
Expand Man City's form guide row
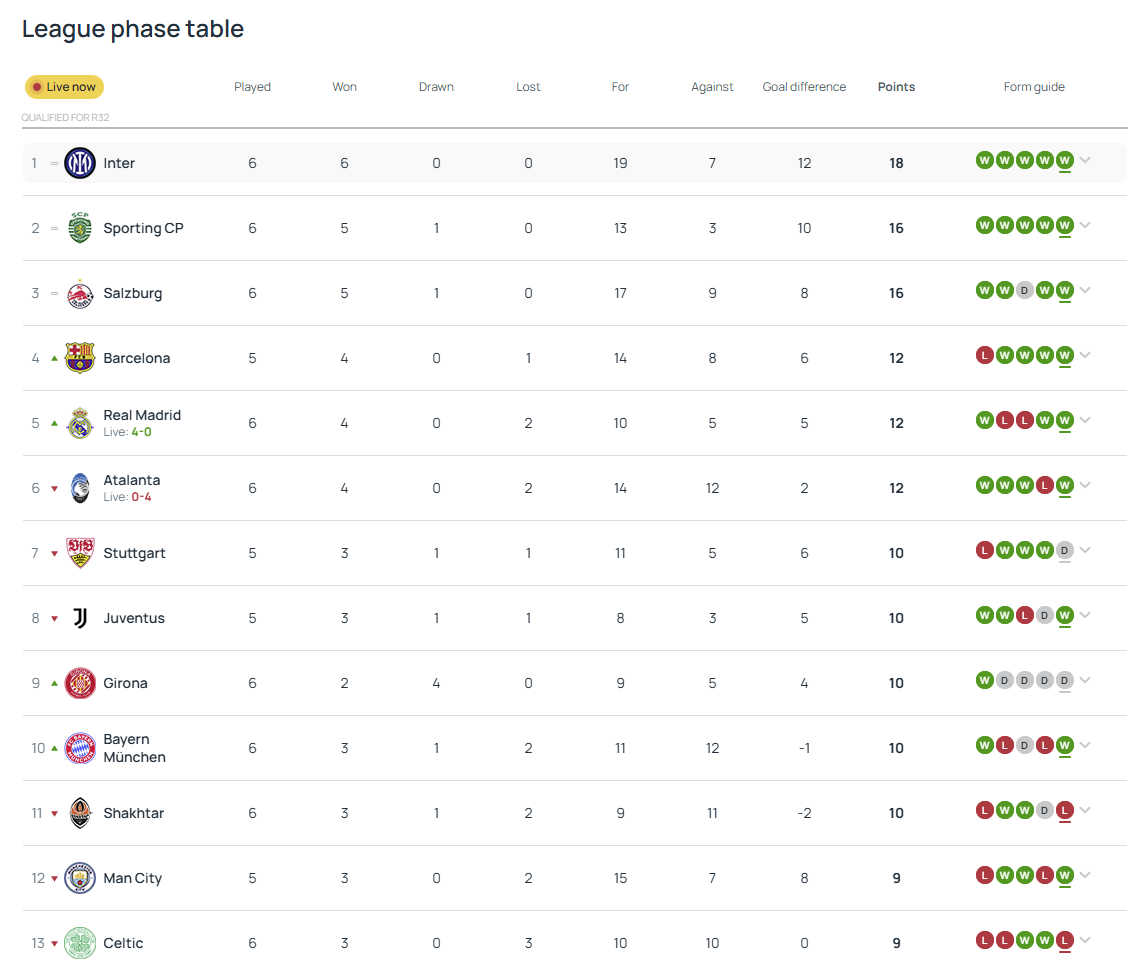coord(1085,875)
